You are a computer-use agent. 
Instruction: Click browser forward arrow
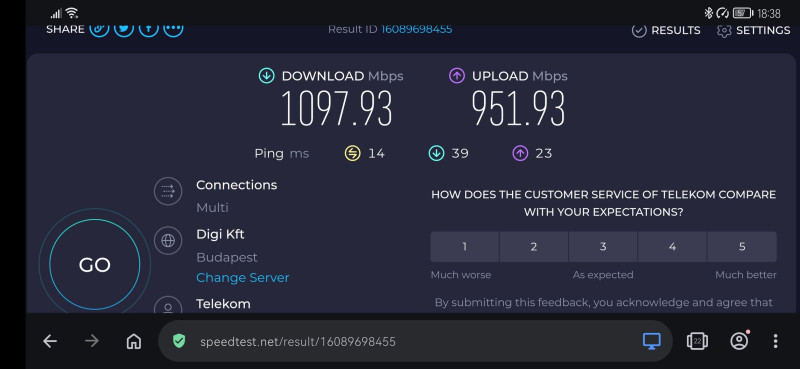pyautogui.click(x=92, y=341)
